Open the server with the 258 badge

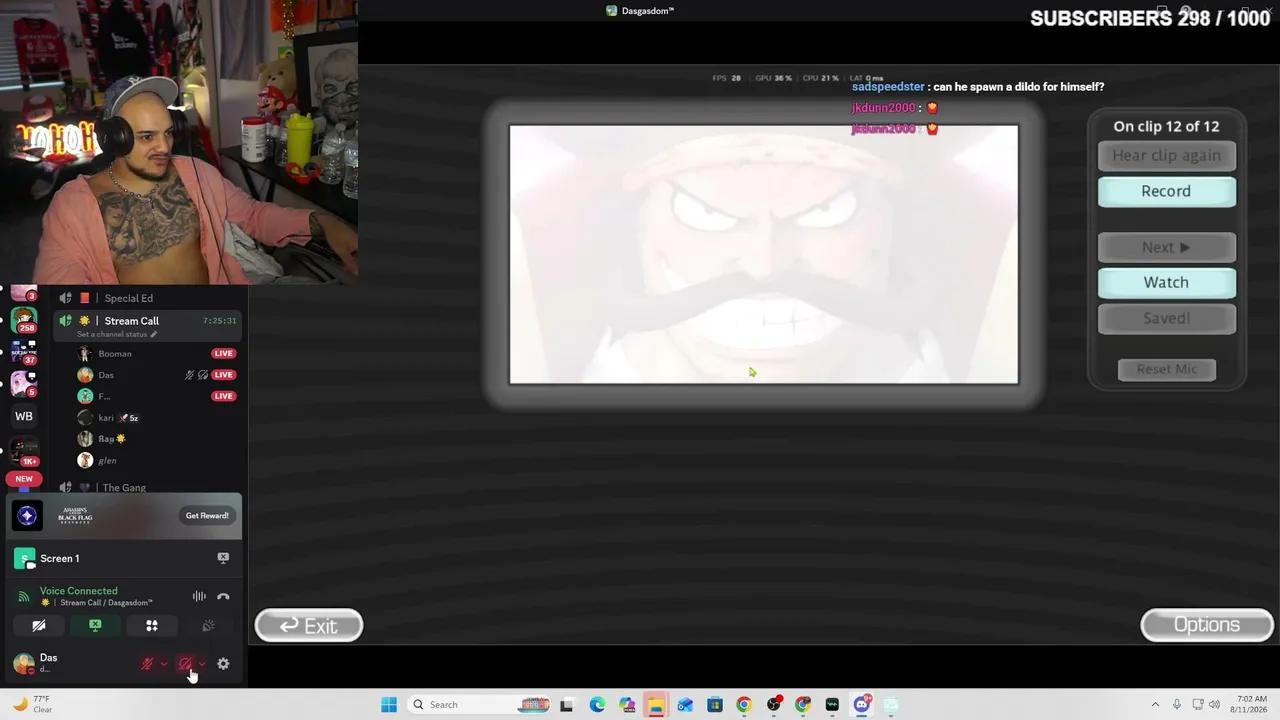(24, 321)
